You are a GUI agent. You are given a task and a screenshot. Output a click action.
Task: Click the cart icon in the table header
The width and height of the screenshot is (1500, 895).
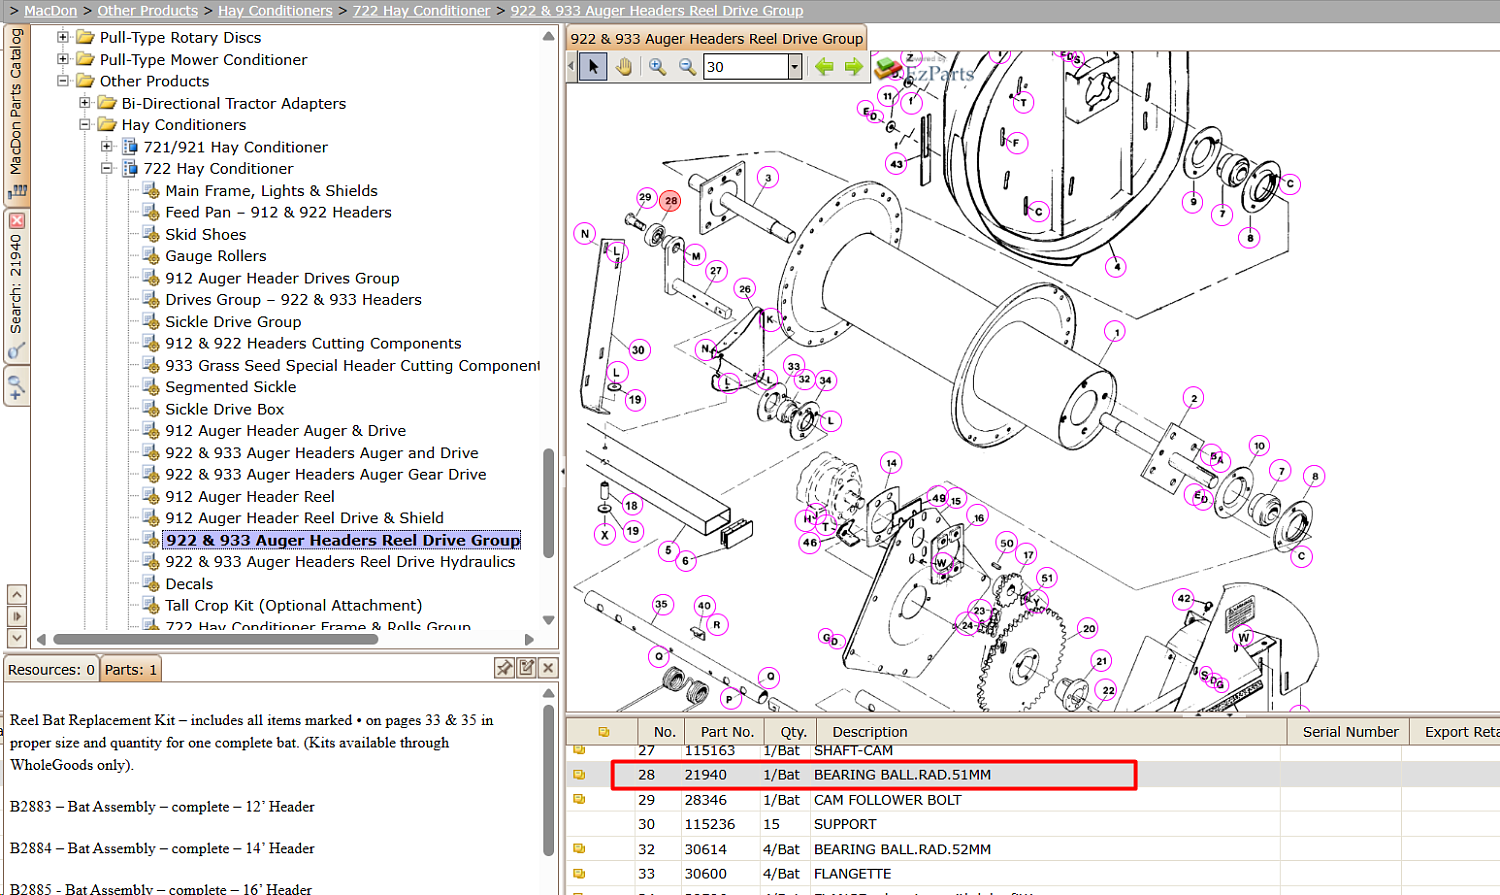603,732
